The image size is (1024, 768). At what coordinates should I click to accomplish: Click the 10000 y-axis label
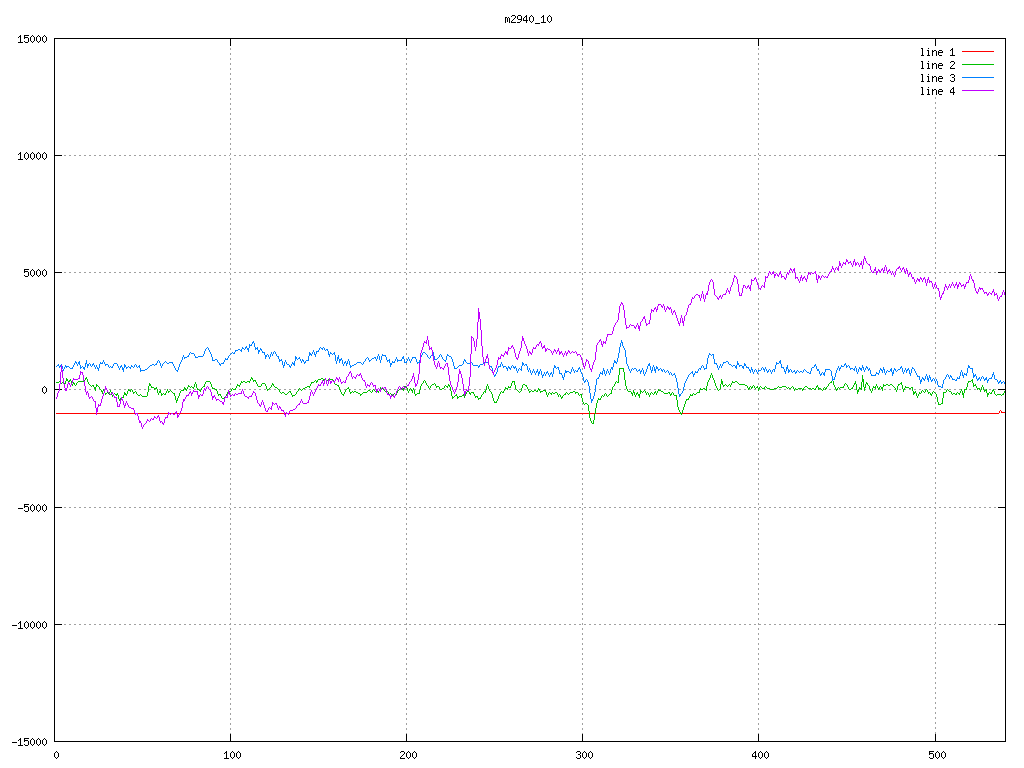coord(32,156)
